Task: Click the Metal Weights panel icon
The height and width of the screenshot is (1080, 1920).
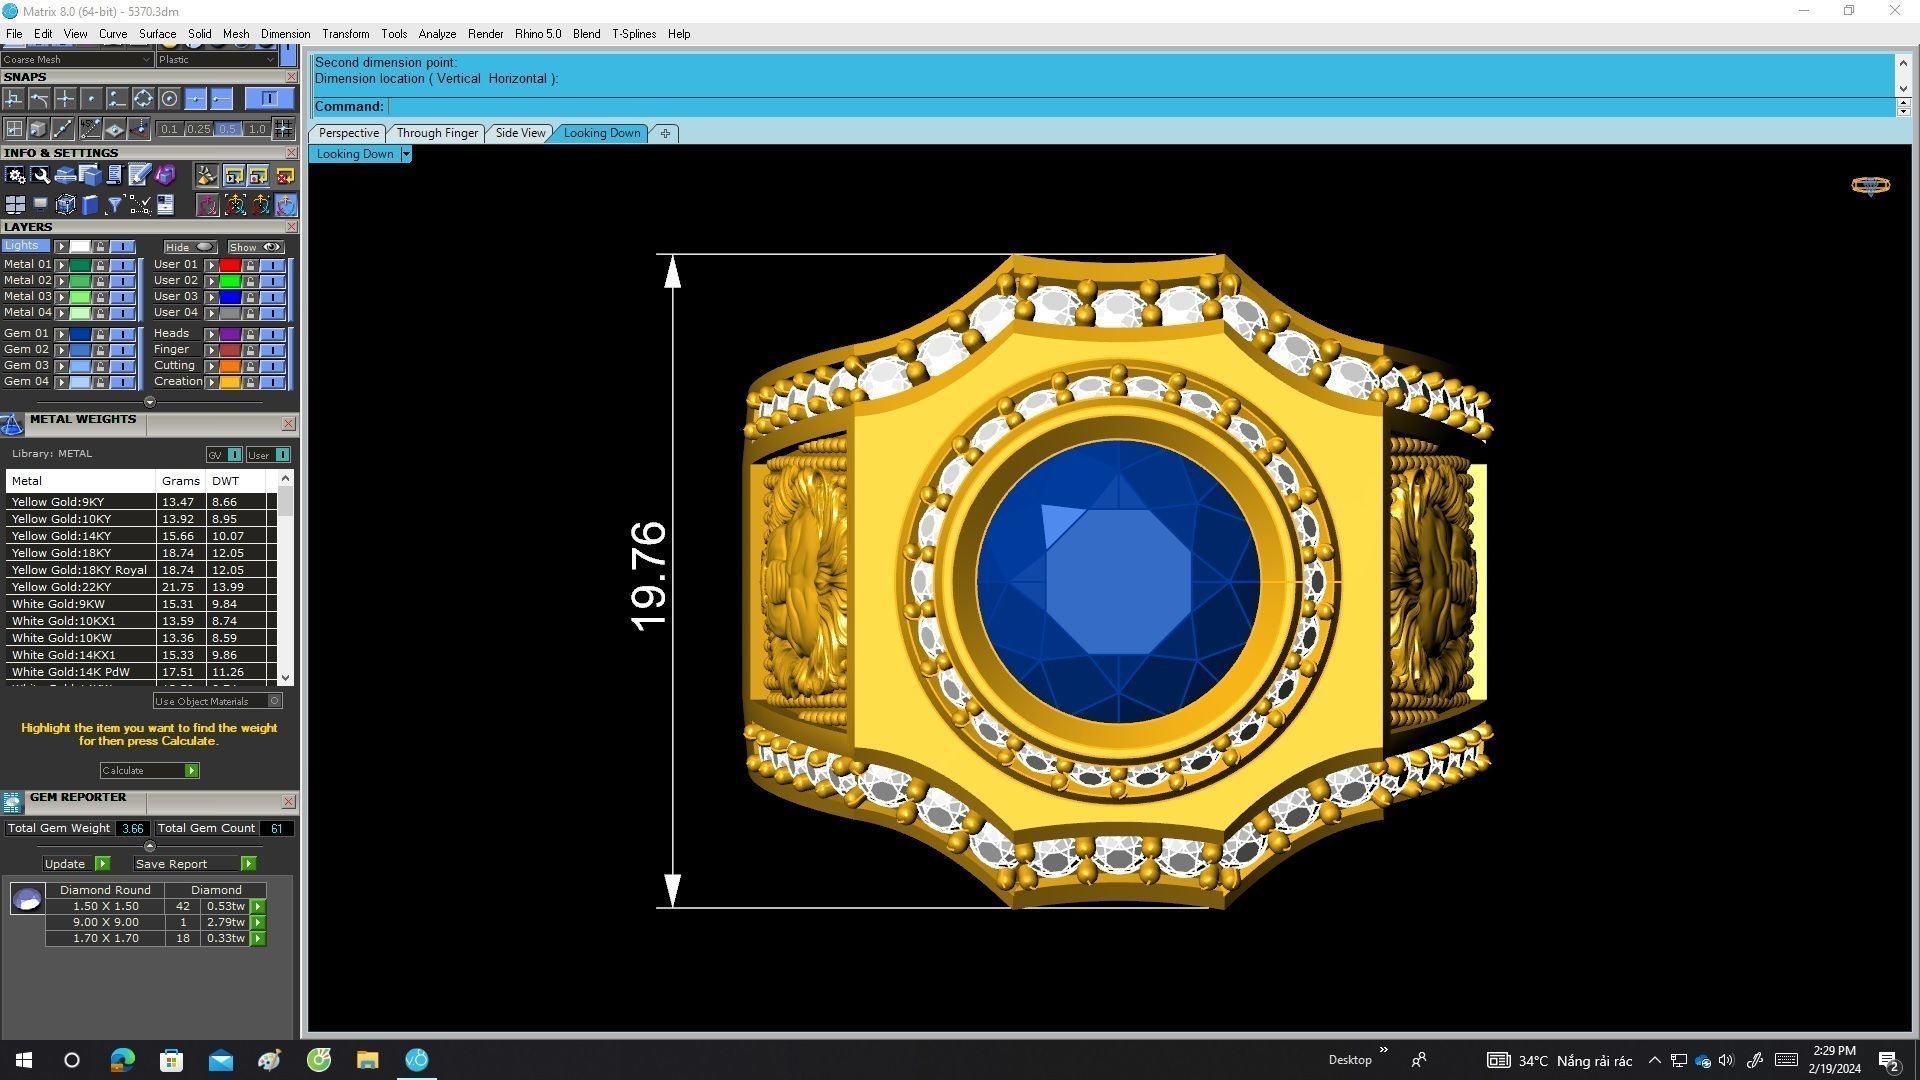Action: click(x=12, y=425)
